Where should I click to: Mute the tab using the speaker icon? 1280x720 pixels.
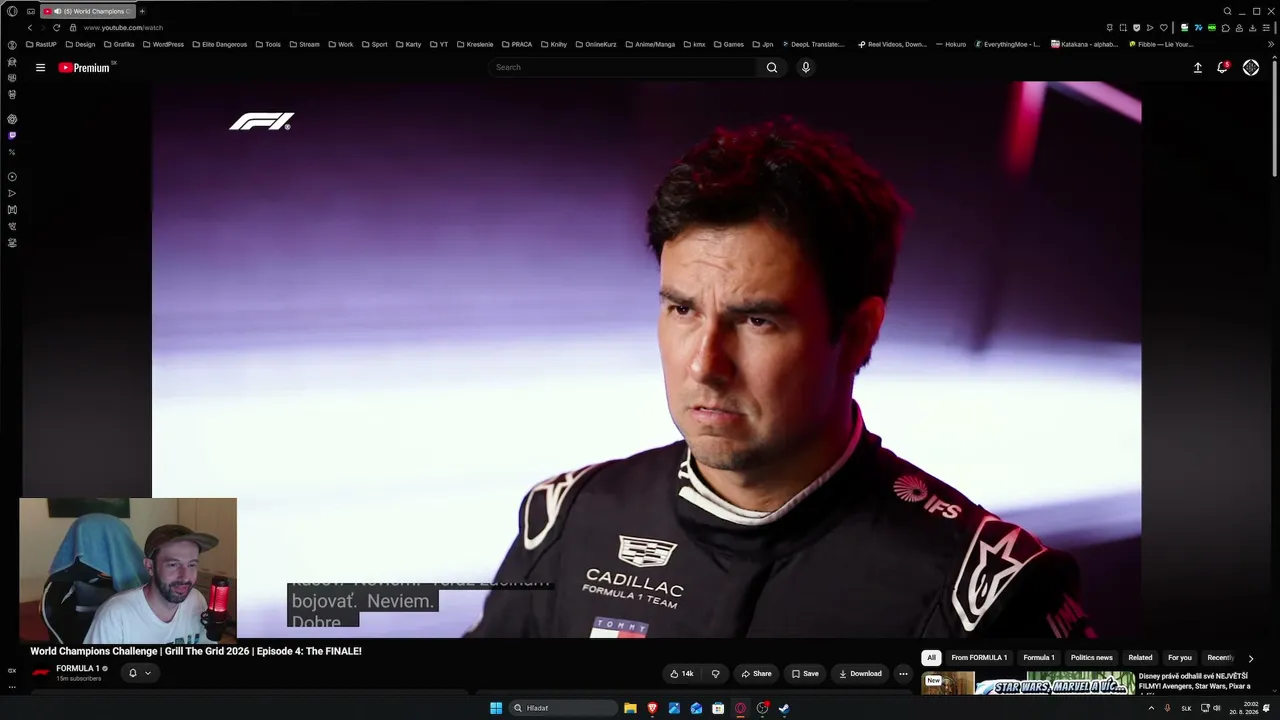click(58, 11)
